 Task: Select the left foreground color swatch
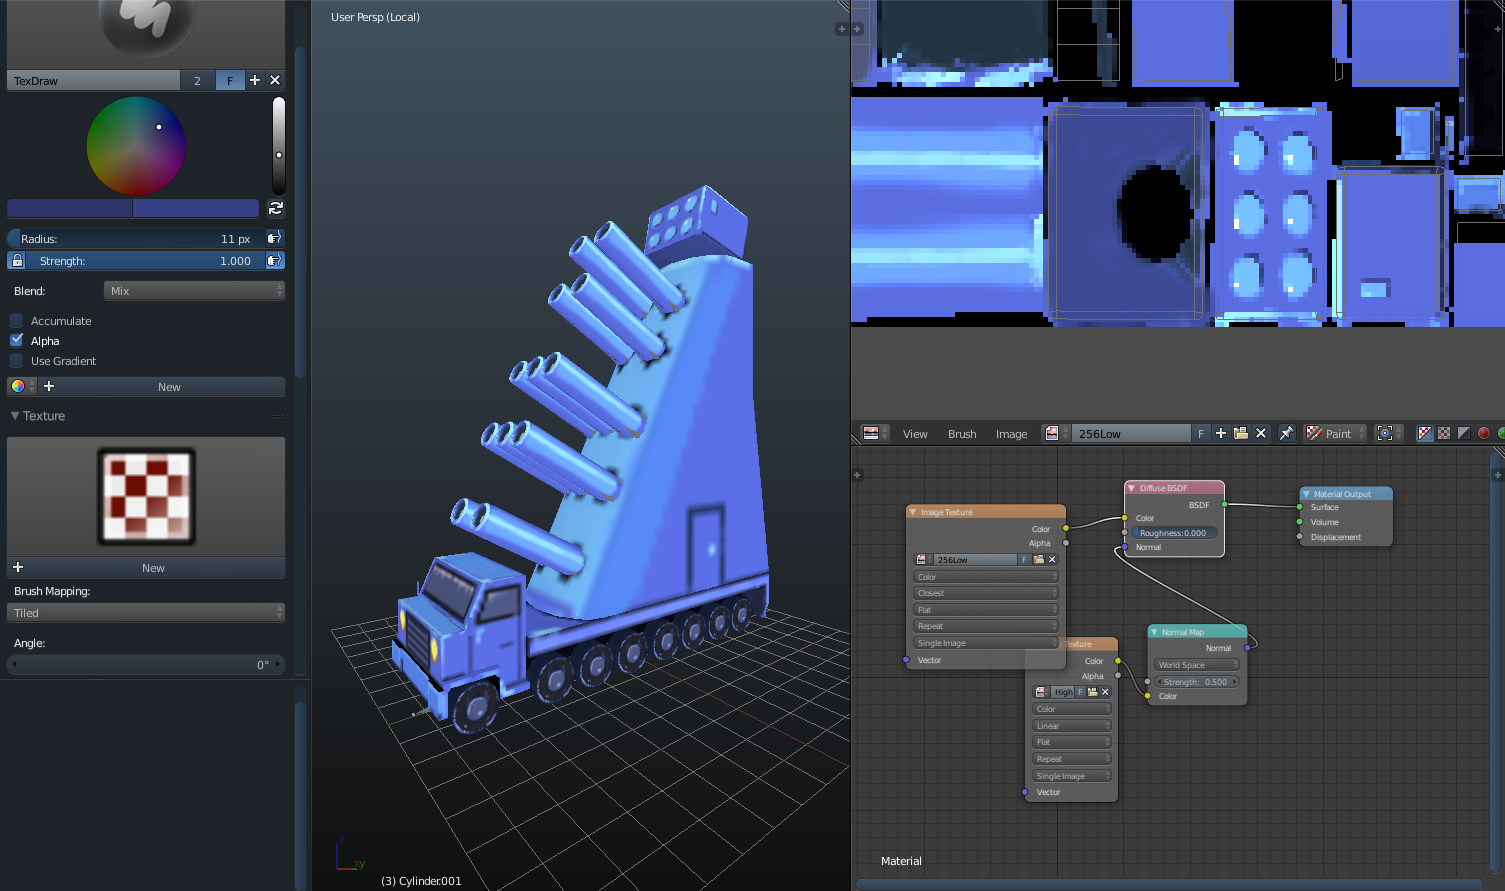(x=70, y=208)
